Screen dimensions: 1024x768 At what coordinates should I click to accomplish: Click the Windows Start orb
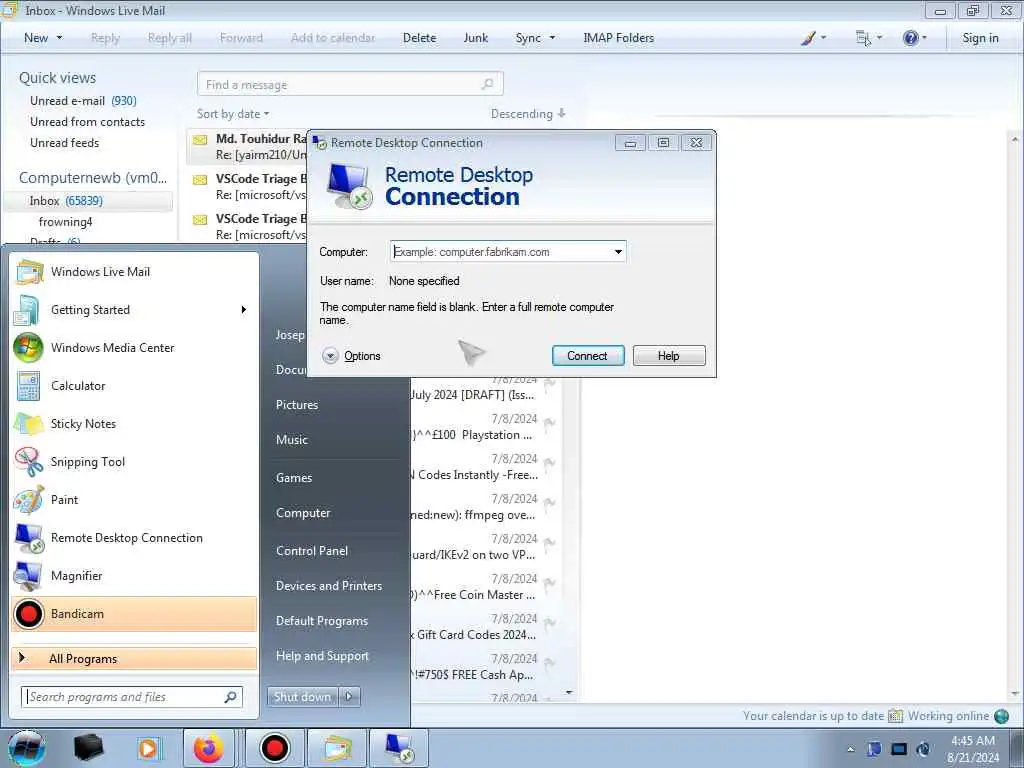[26, 748]
